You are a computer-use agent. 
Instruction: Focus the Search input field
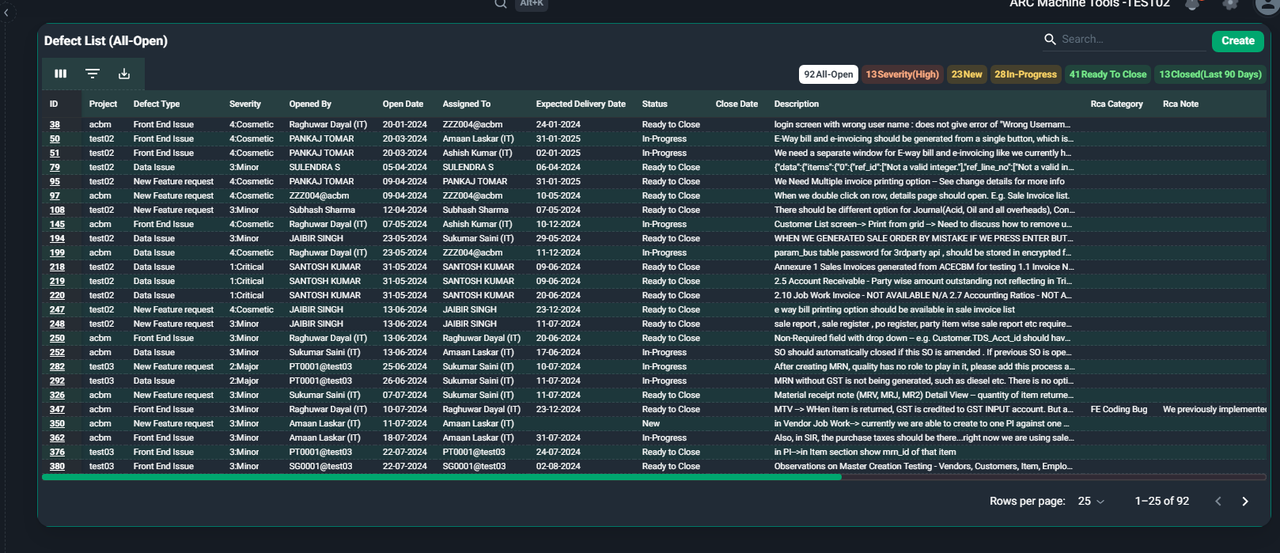pos(1132,40)
